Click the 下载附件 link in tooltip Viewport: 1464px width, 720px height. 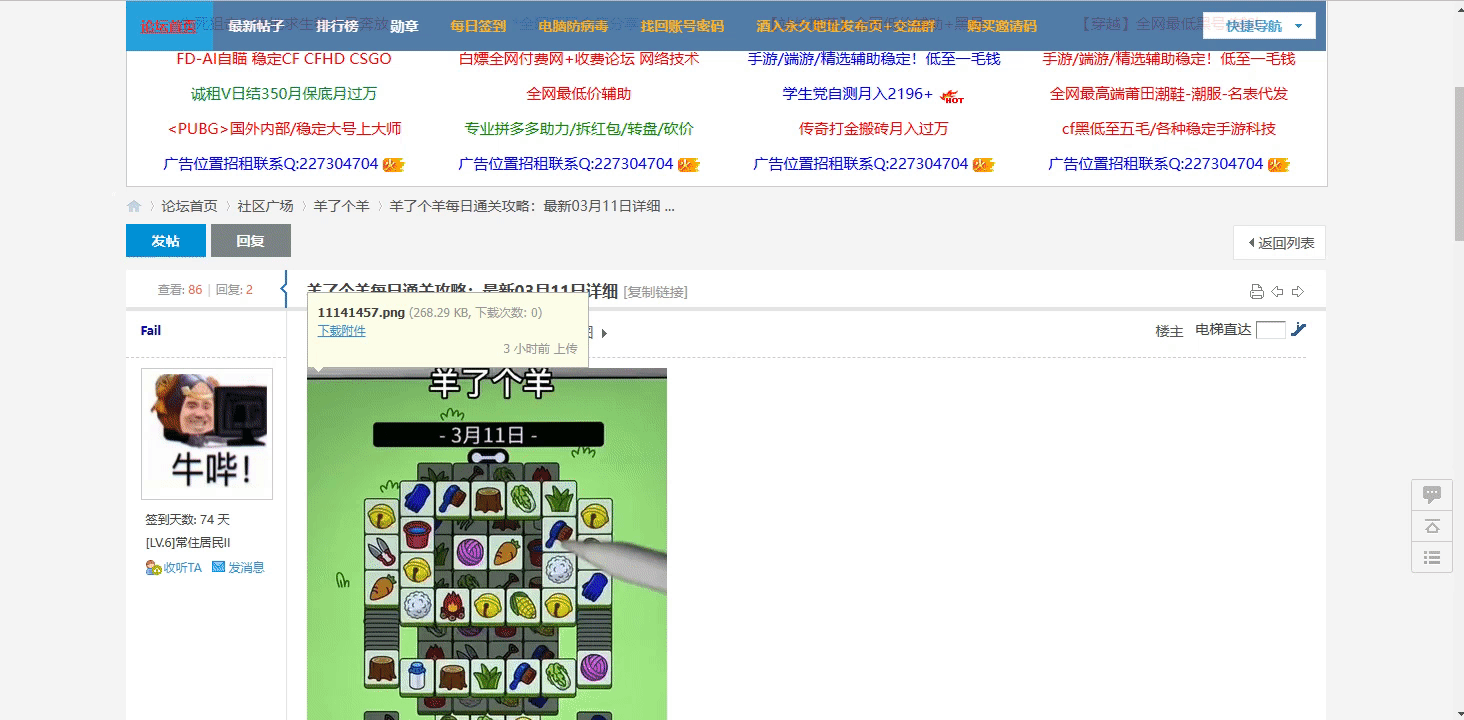point(341,331)
